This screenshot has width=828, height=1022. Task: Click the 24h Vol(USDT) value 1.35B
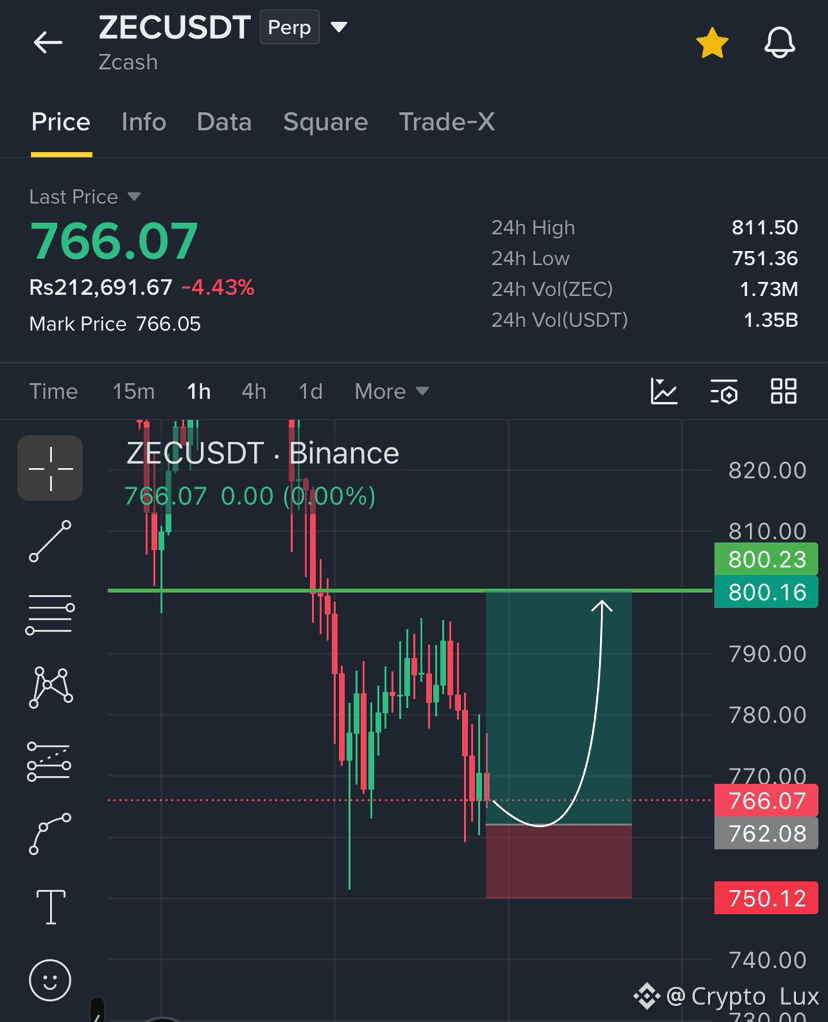(771, 320)
